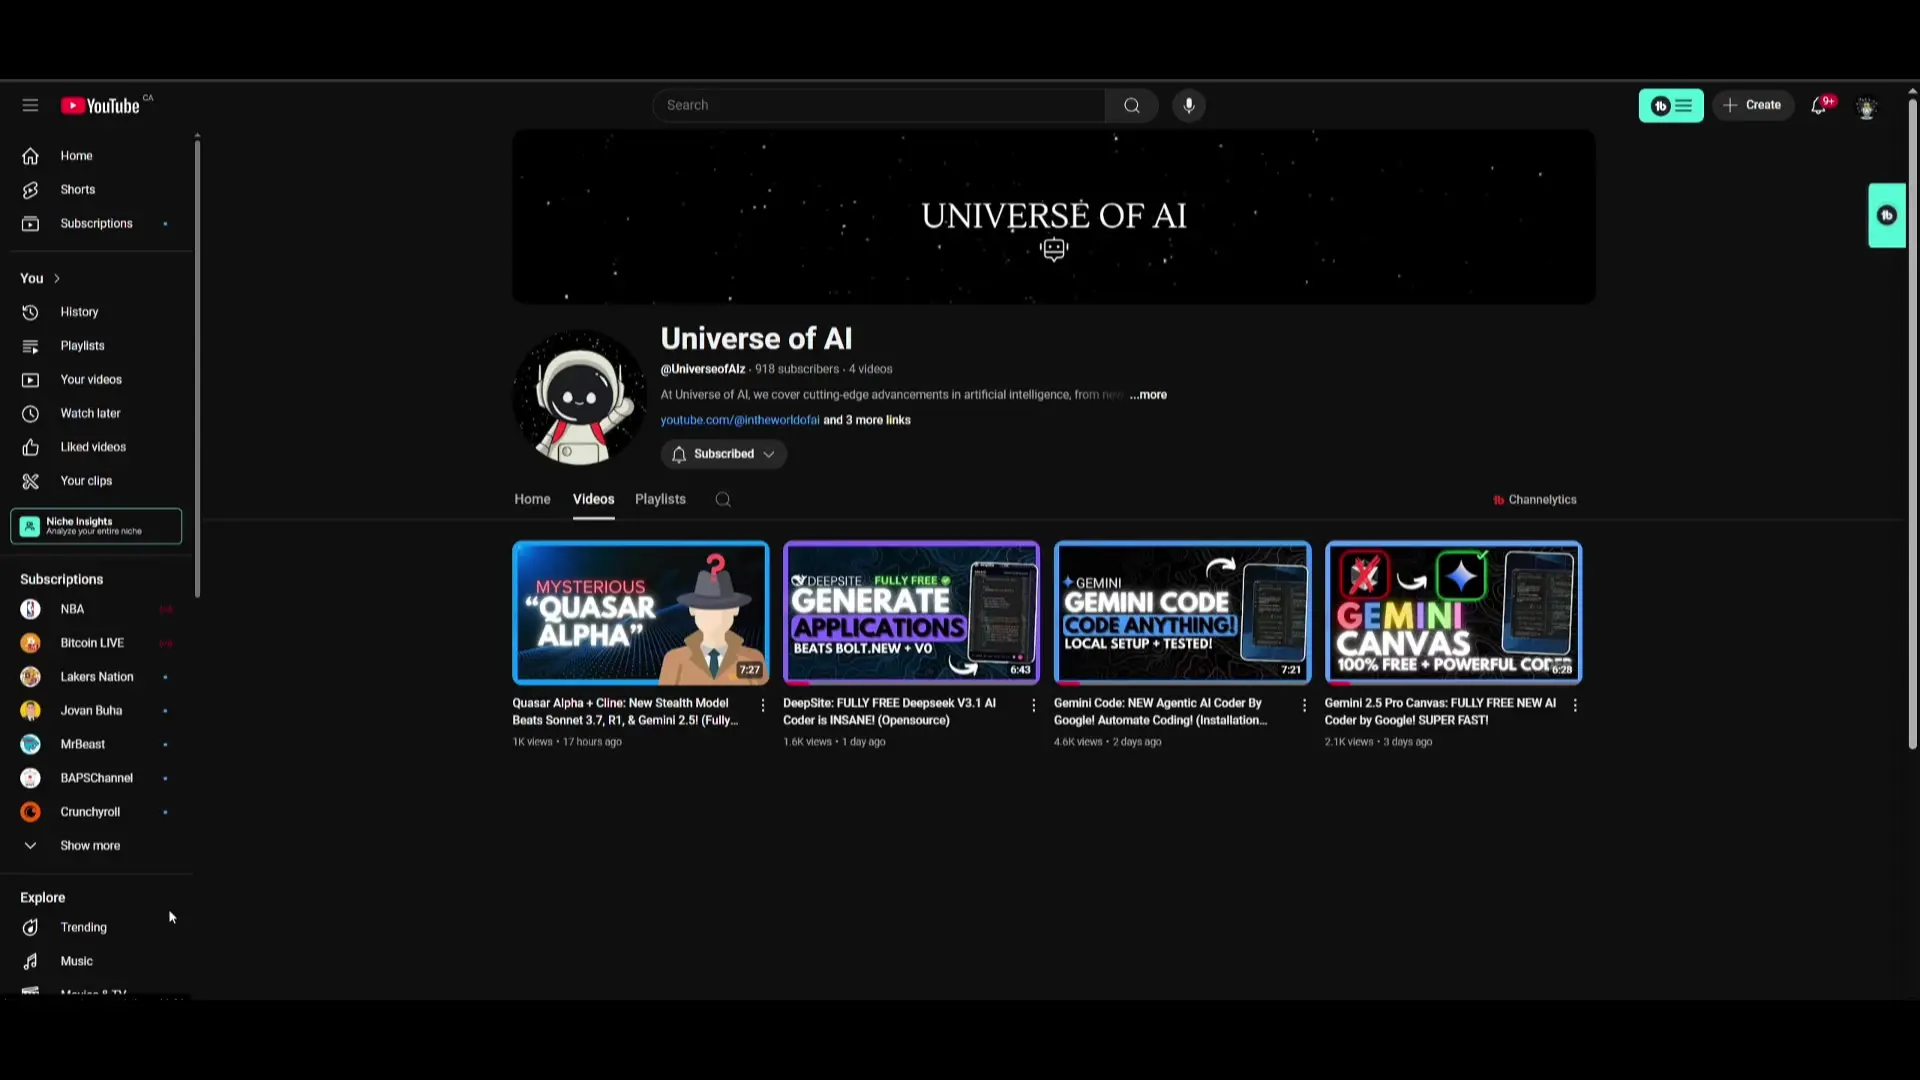Screen dimensions: 1920x1080
Task: Open the account avatar menu
Action: pyautogui.click(x=1866, y=107)
